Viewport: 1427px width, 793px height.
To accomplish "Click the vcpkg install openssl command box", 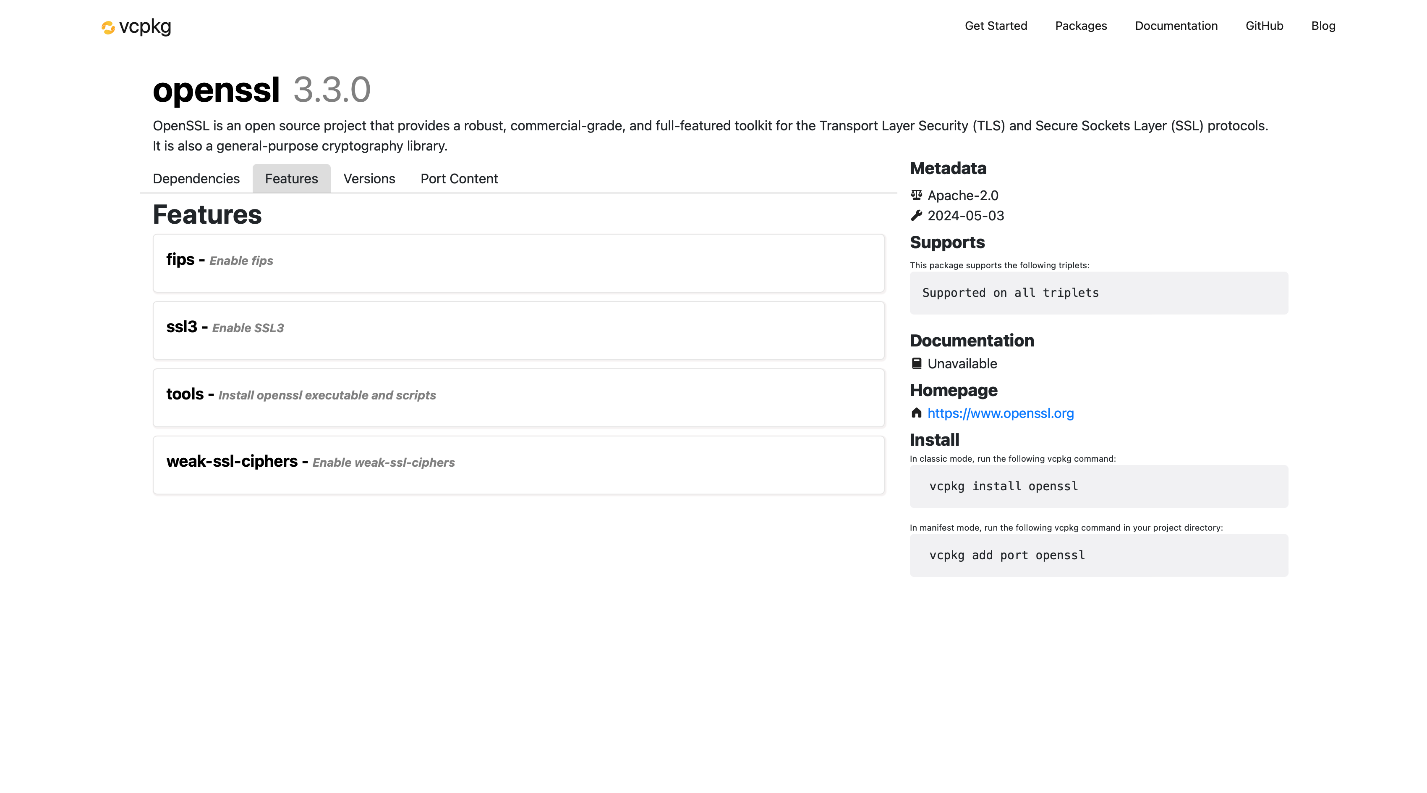I will pos(1098,486).
